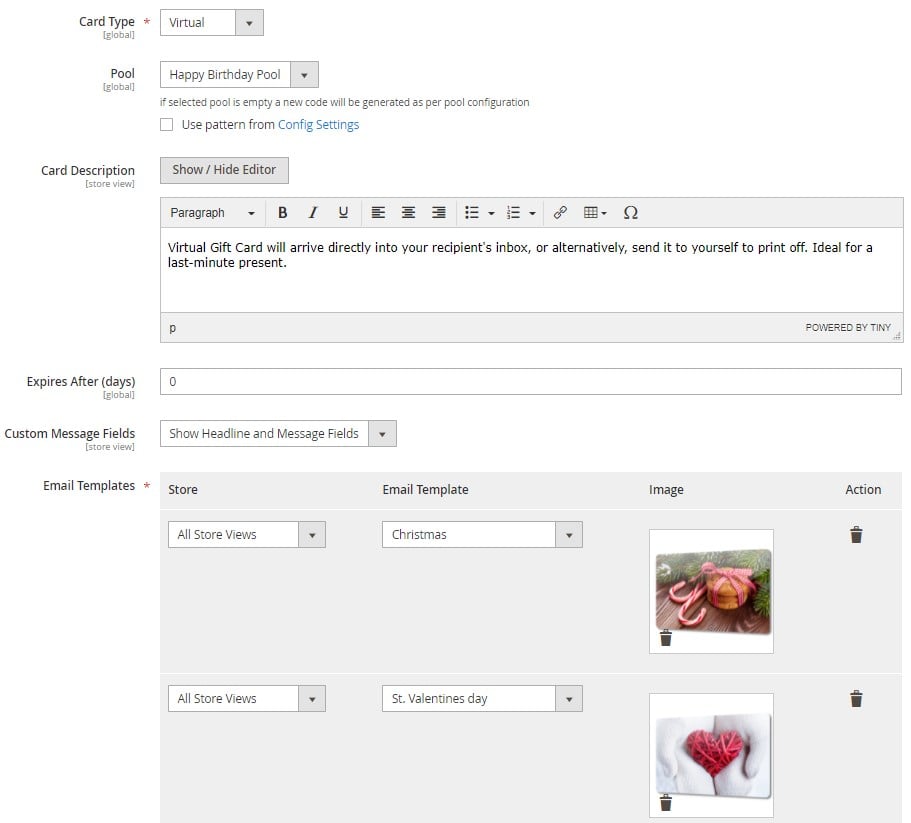Open the Happy Birthday Pool dropdown
911x823 pixels.
point(239,74)
